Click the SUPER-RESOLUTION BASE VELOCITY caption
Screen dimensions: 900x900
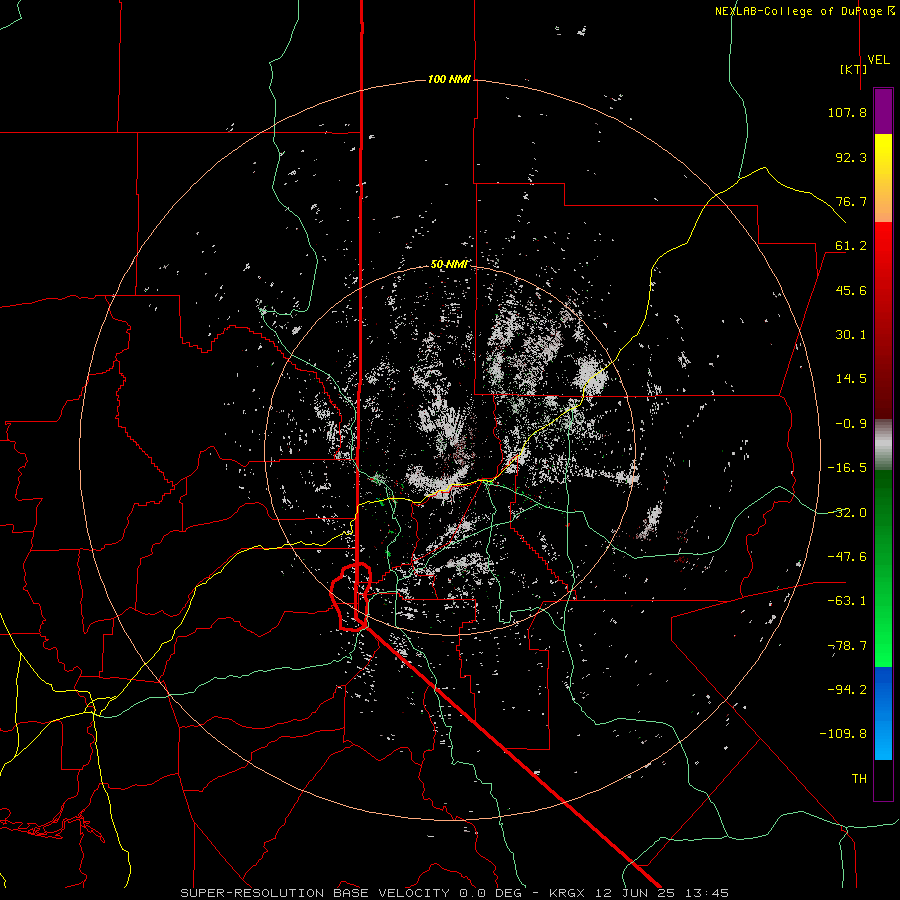tap(315, 893)
